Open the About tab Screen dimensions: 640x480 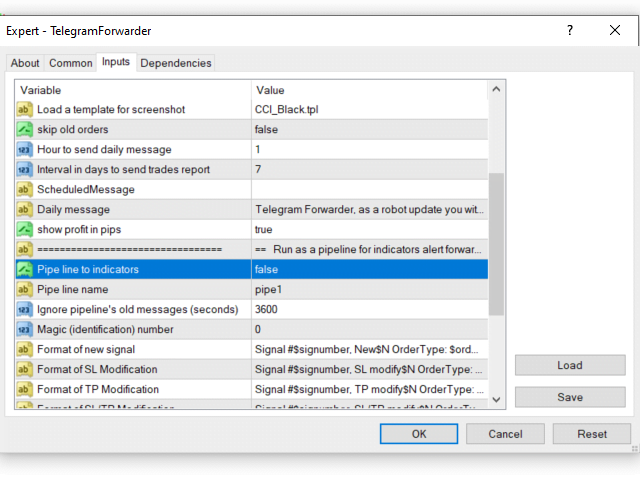(25, 63)
